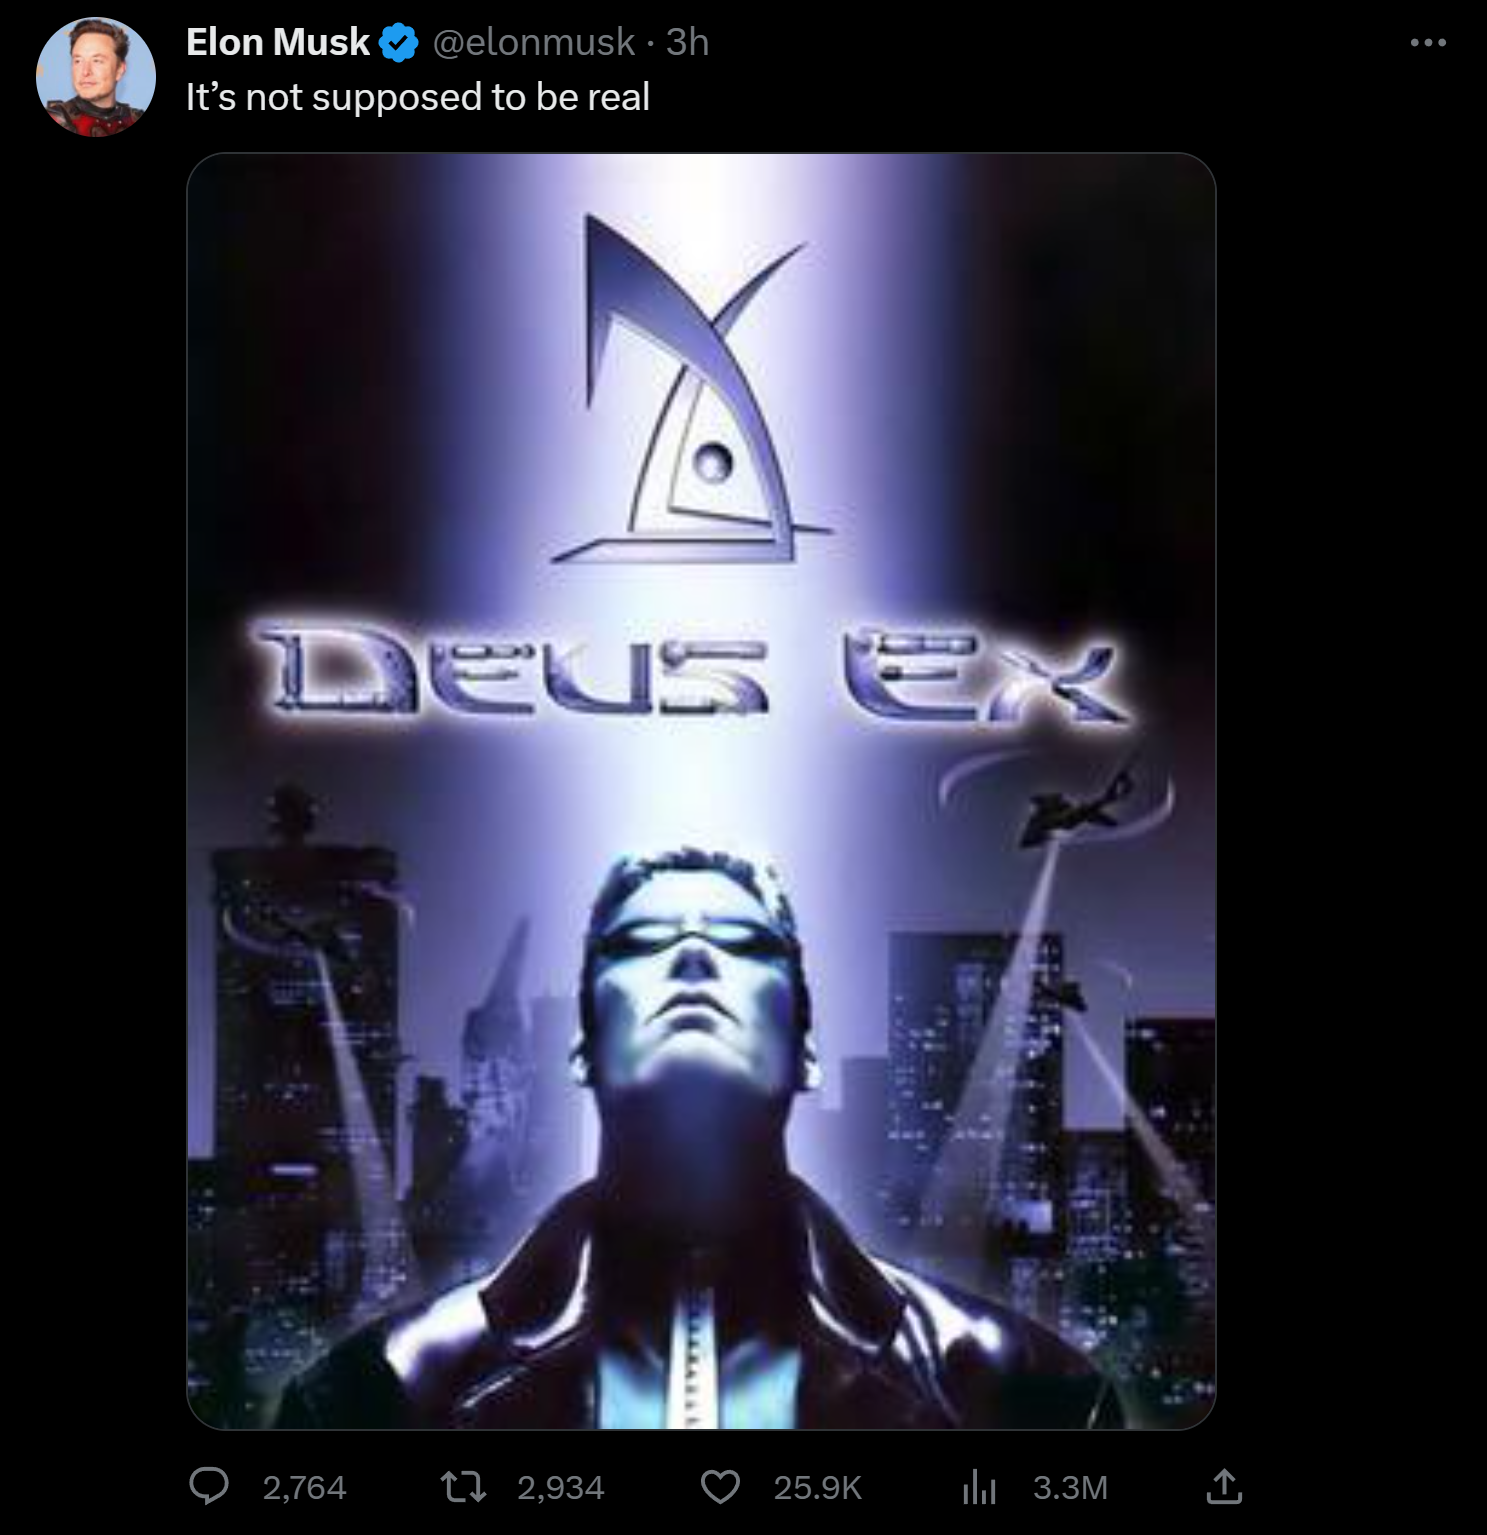The width and height of the screenshot is (1487, 1535).
Task: Click the 3h timestamp link
Action: 687,42
